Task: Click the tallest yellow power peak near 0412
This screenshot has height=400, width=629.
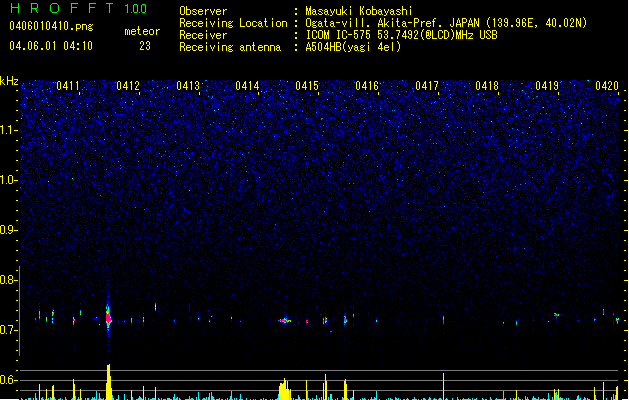Action: pyautogui.click(x=109, y=382)
